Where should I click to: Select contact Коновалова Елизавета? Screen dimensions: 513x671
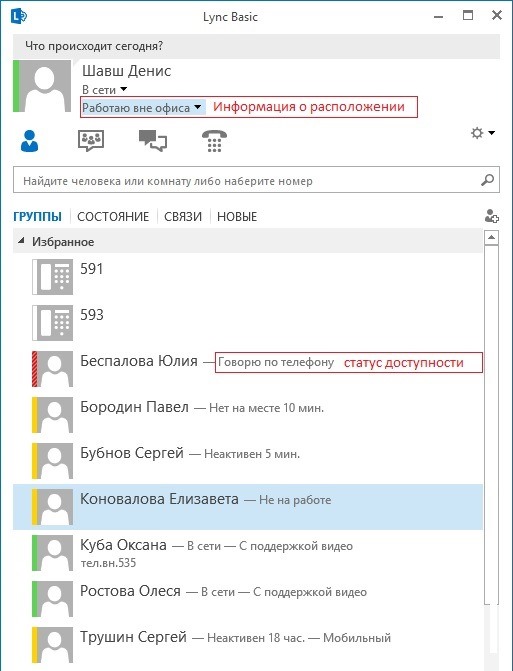248,507
